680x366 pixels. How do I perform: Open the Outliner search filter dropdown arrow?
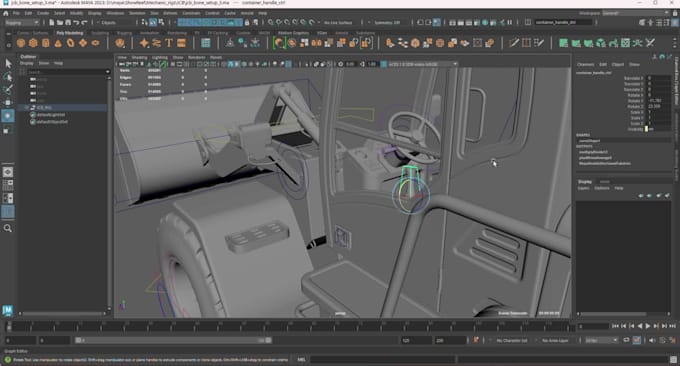coord(108,72)
